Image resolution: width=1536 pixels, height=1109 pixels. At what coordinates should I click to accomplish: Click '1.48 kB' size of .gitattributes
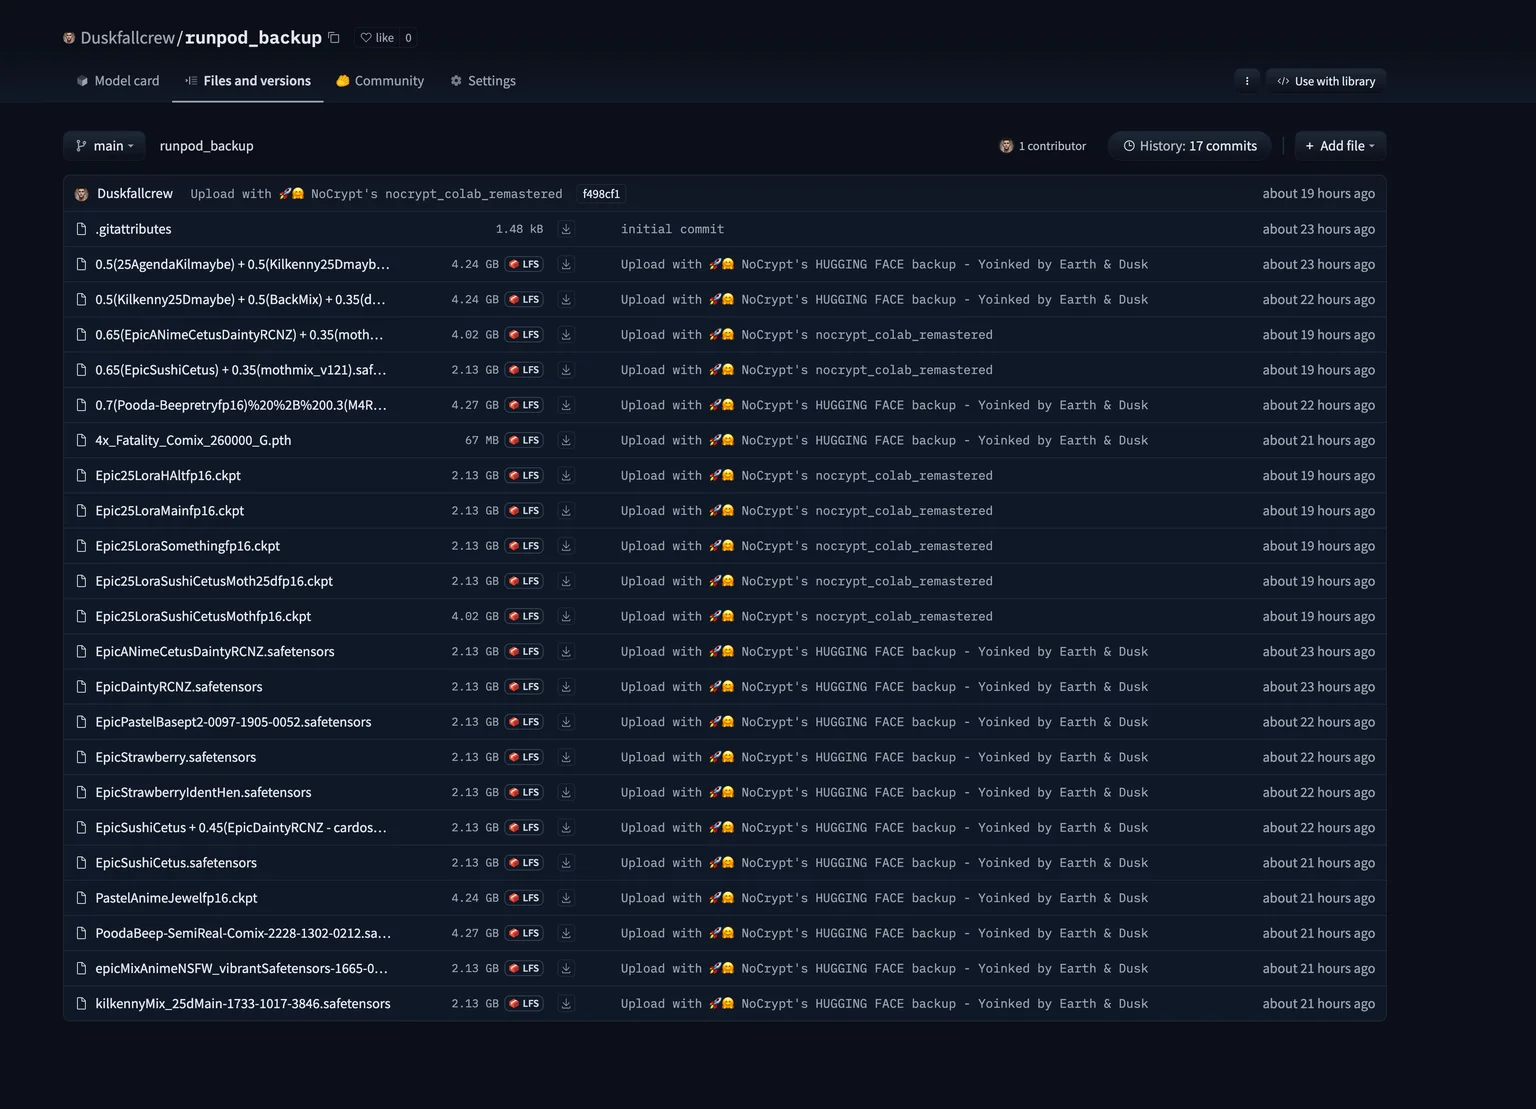520,229
